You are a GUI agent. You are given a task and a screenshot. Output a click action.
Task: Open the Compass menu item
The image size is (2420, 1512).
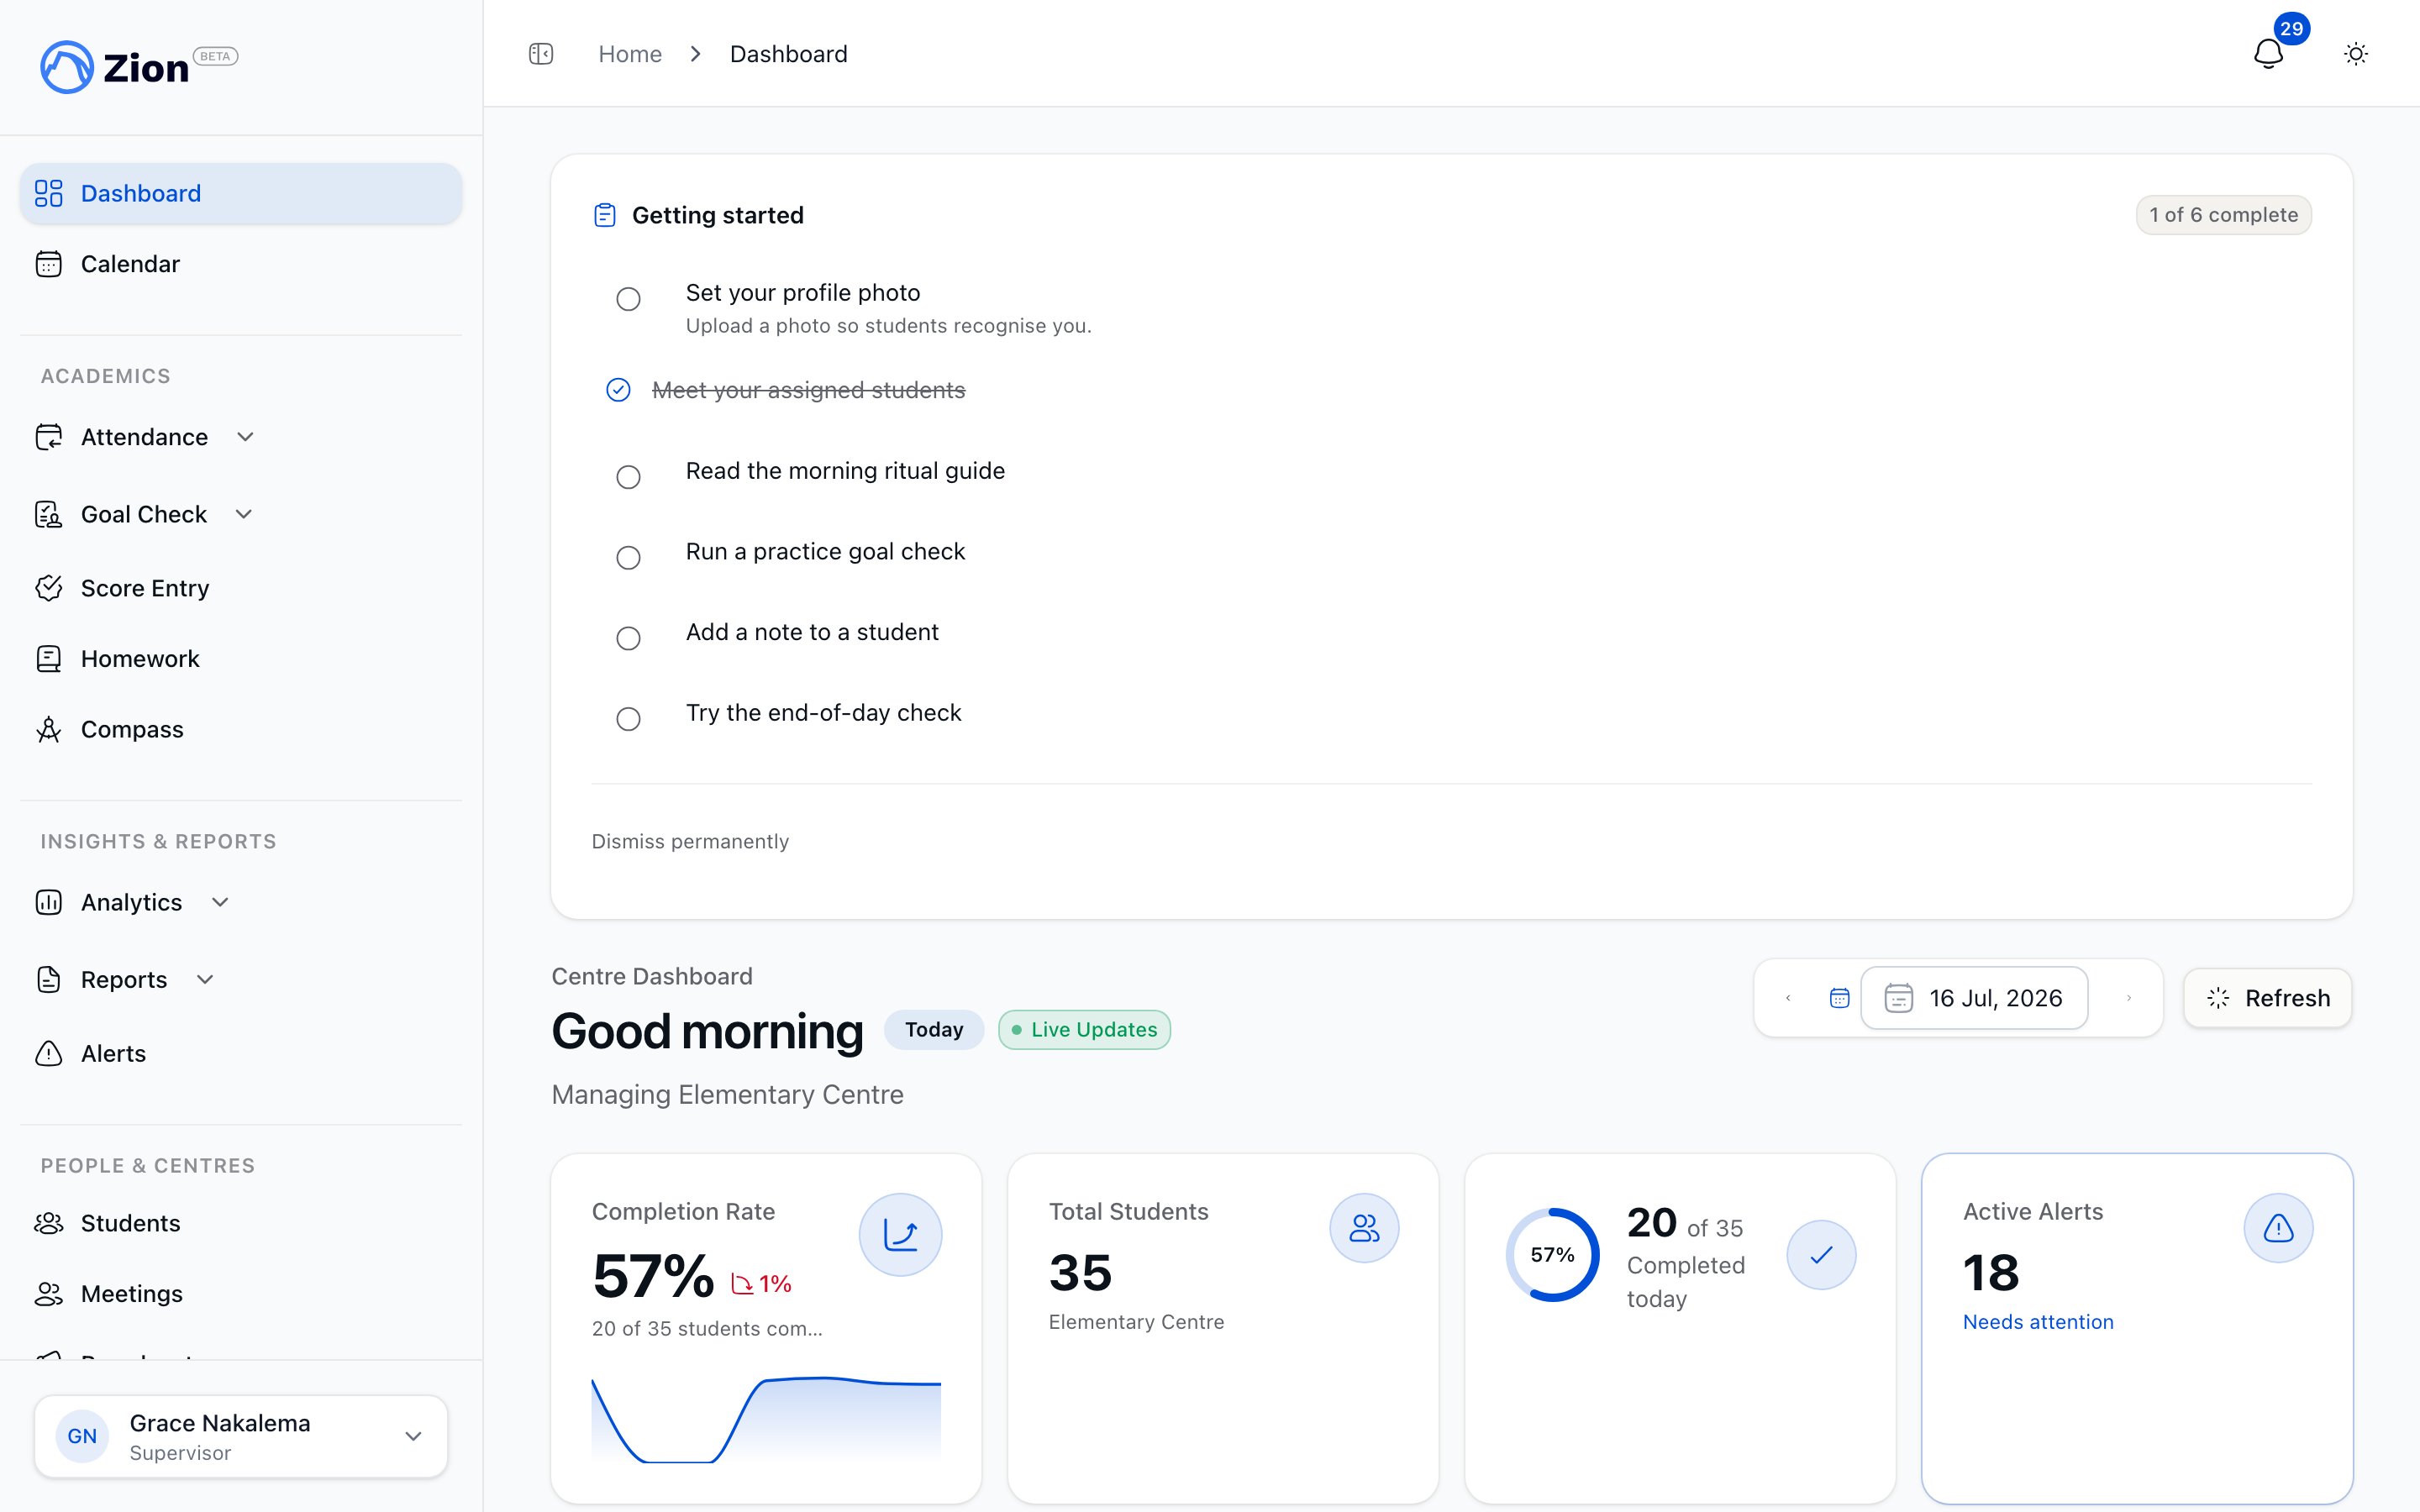pos(241,729)
